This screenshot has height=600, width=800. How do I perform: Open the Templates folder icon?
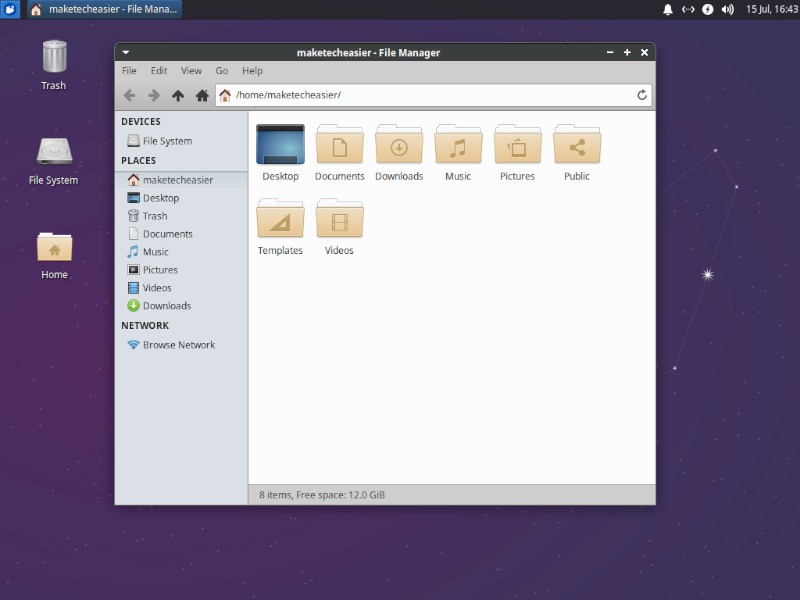pyautogui.click(x=280, y=222)
